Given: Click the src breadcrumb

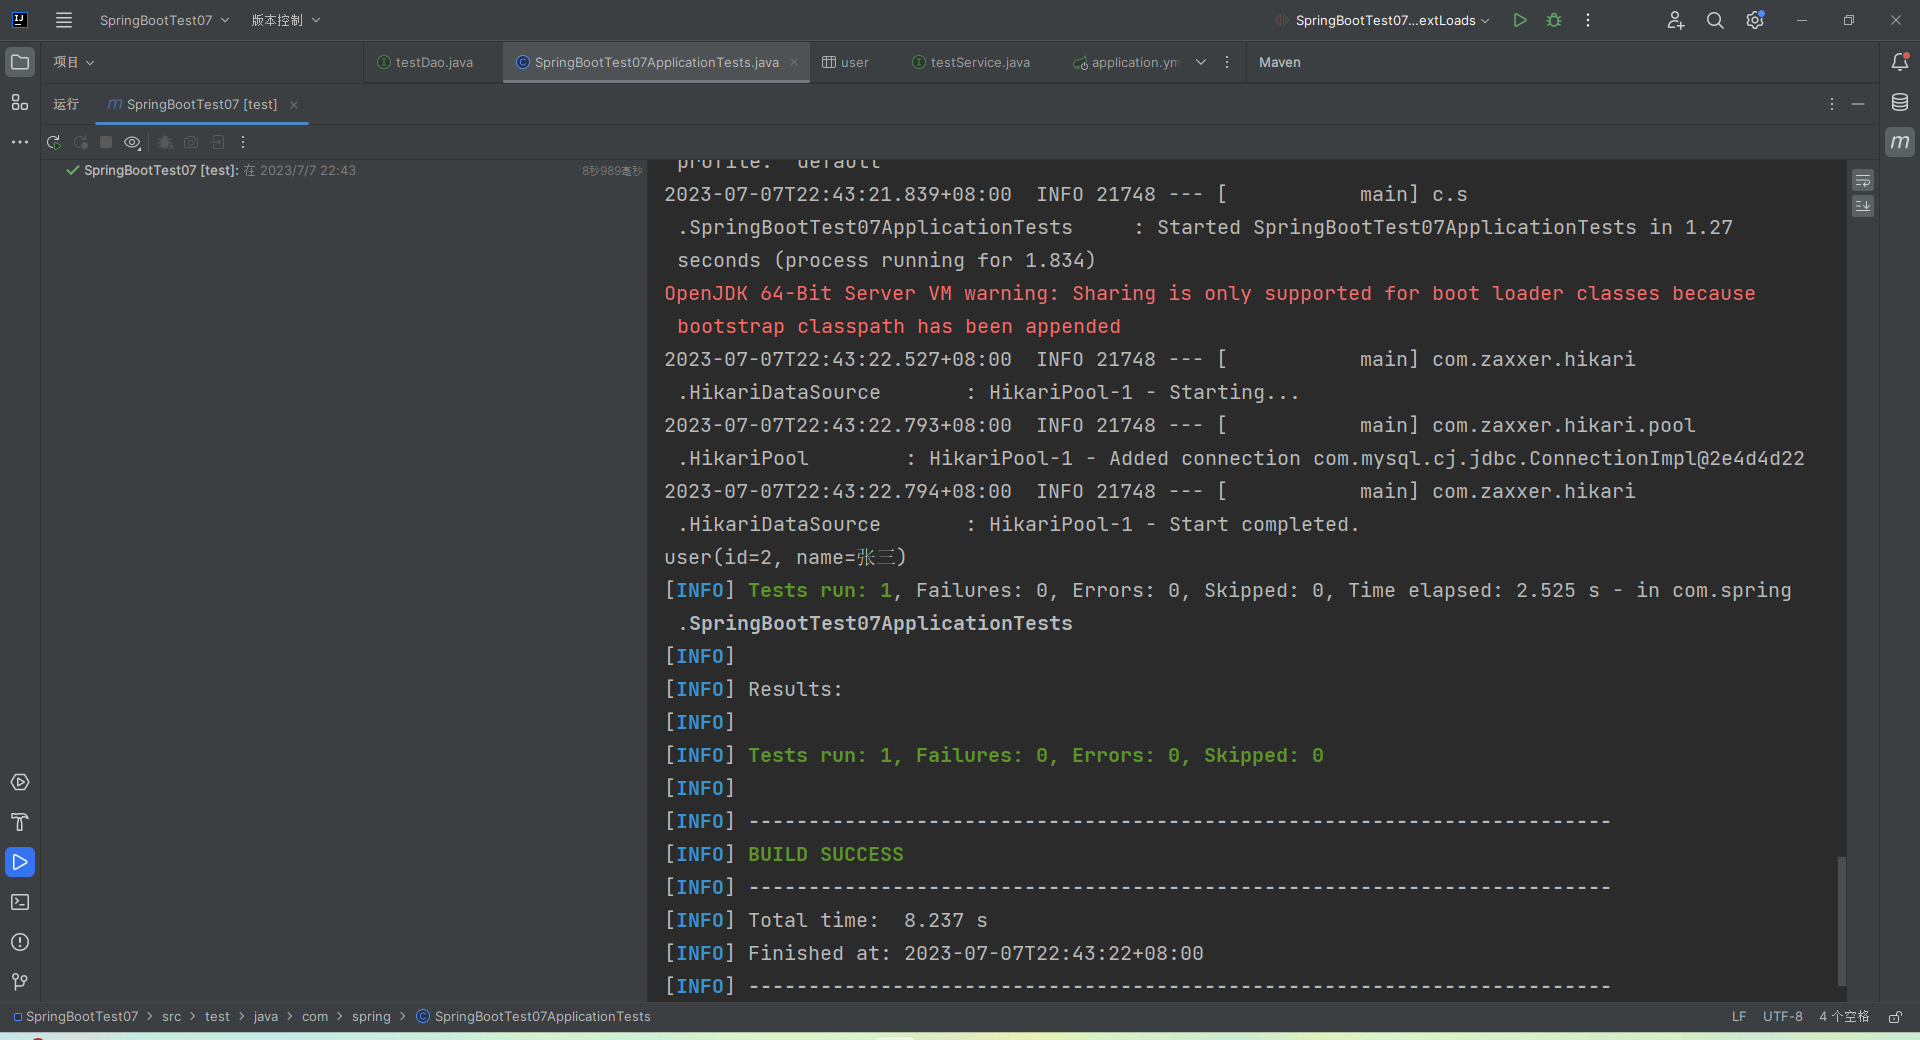Looking at the screenshot, I should point(172,1017).
